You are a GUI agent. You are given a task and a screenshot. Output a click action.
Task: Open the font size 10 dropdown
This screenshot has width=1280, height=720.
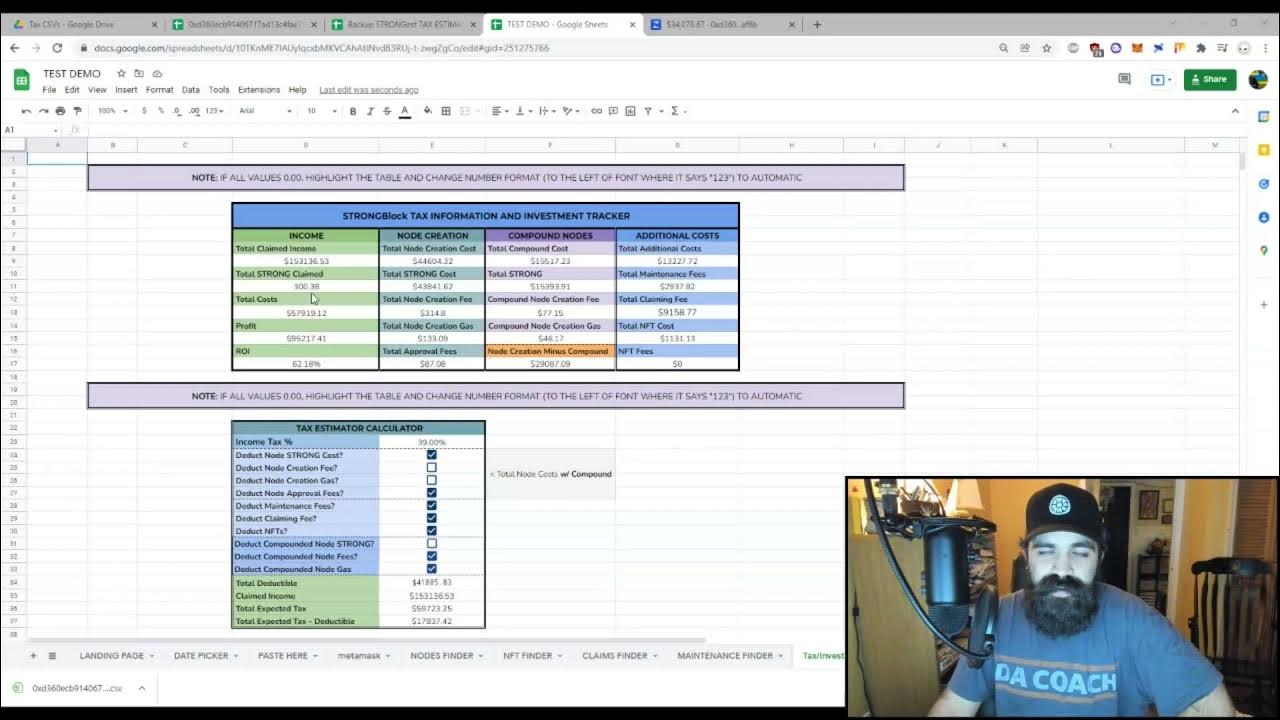click(x=320, y=111)
